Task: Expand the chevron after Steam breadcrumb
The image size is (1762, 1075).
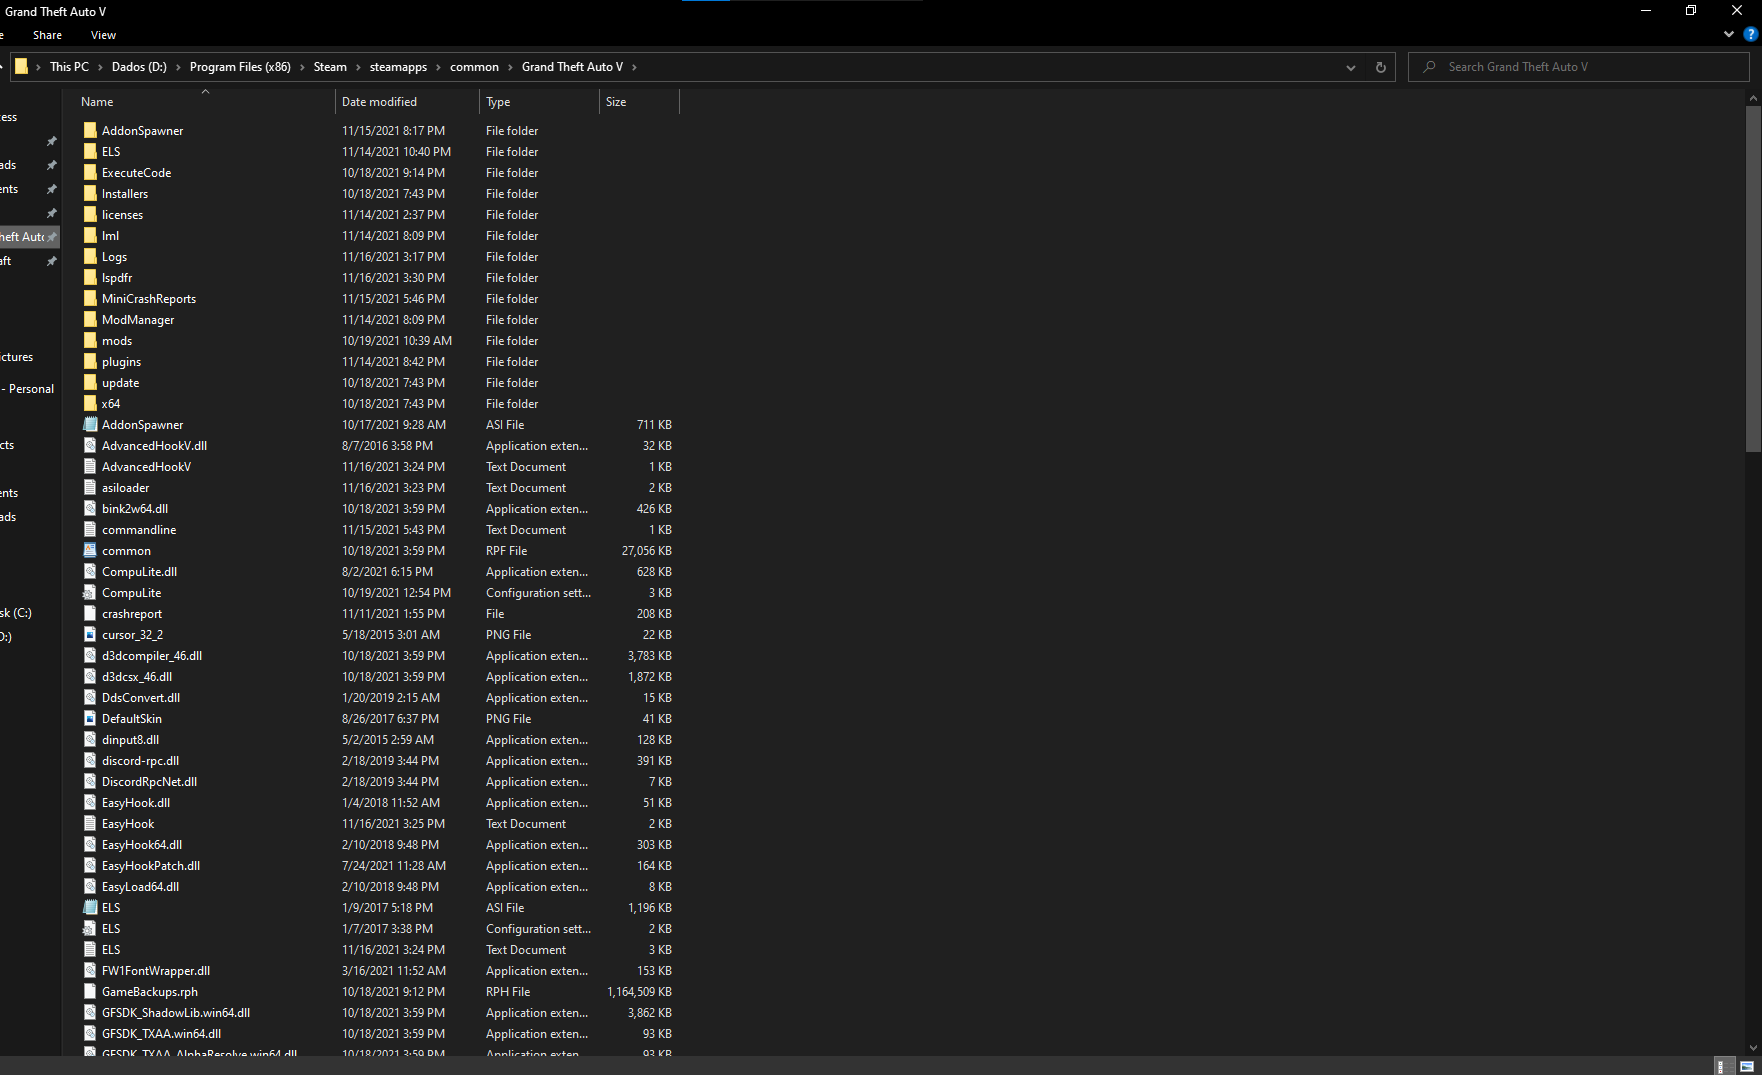Action: click(358, 67)
